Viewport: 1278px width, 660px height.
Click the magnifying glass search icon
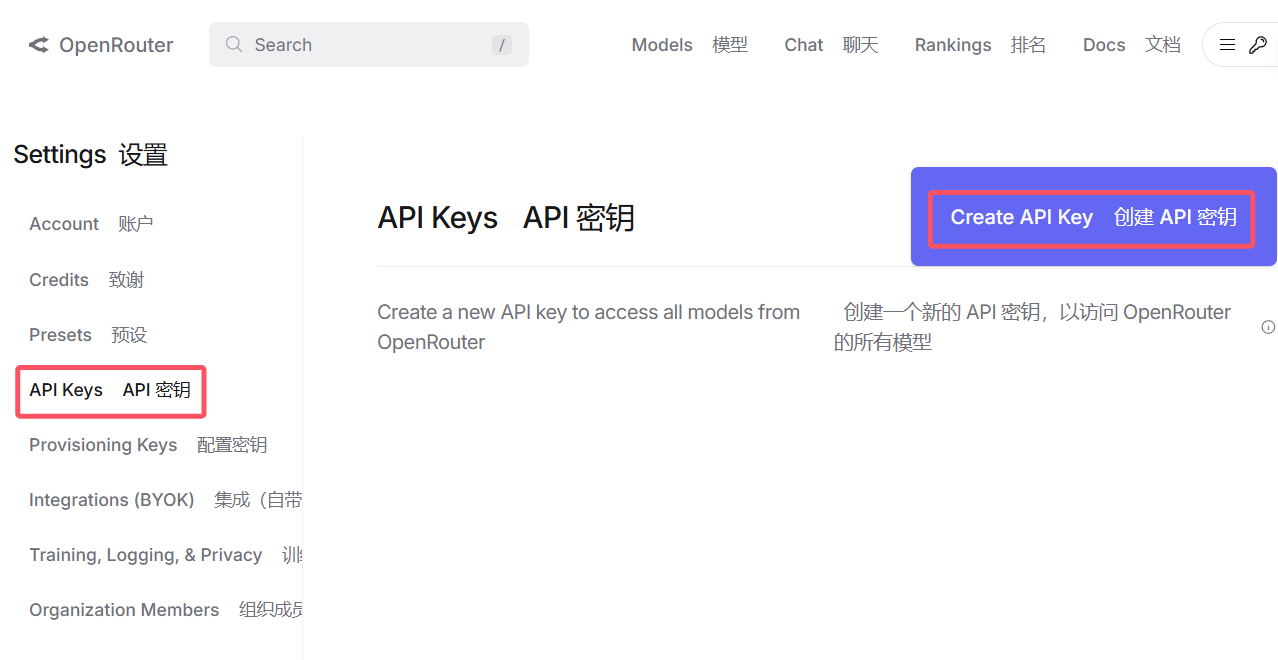click(233, 44)
